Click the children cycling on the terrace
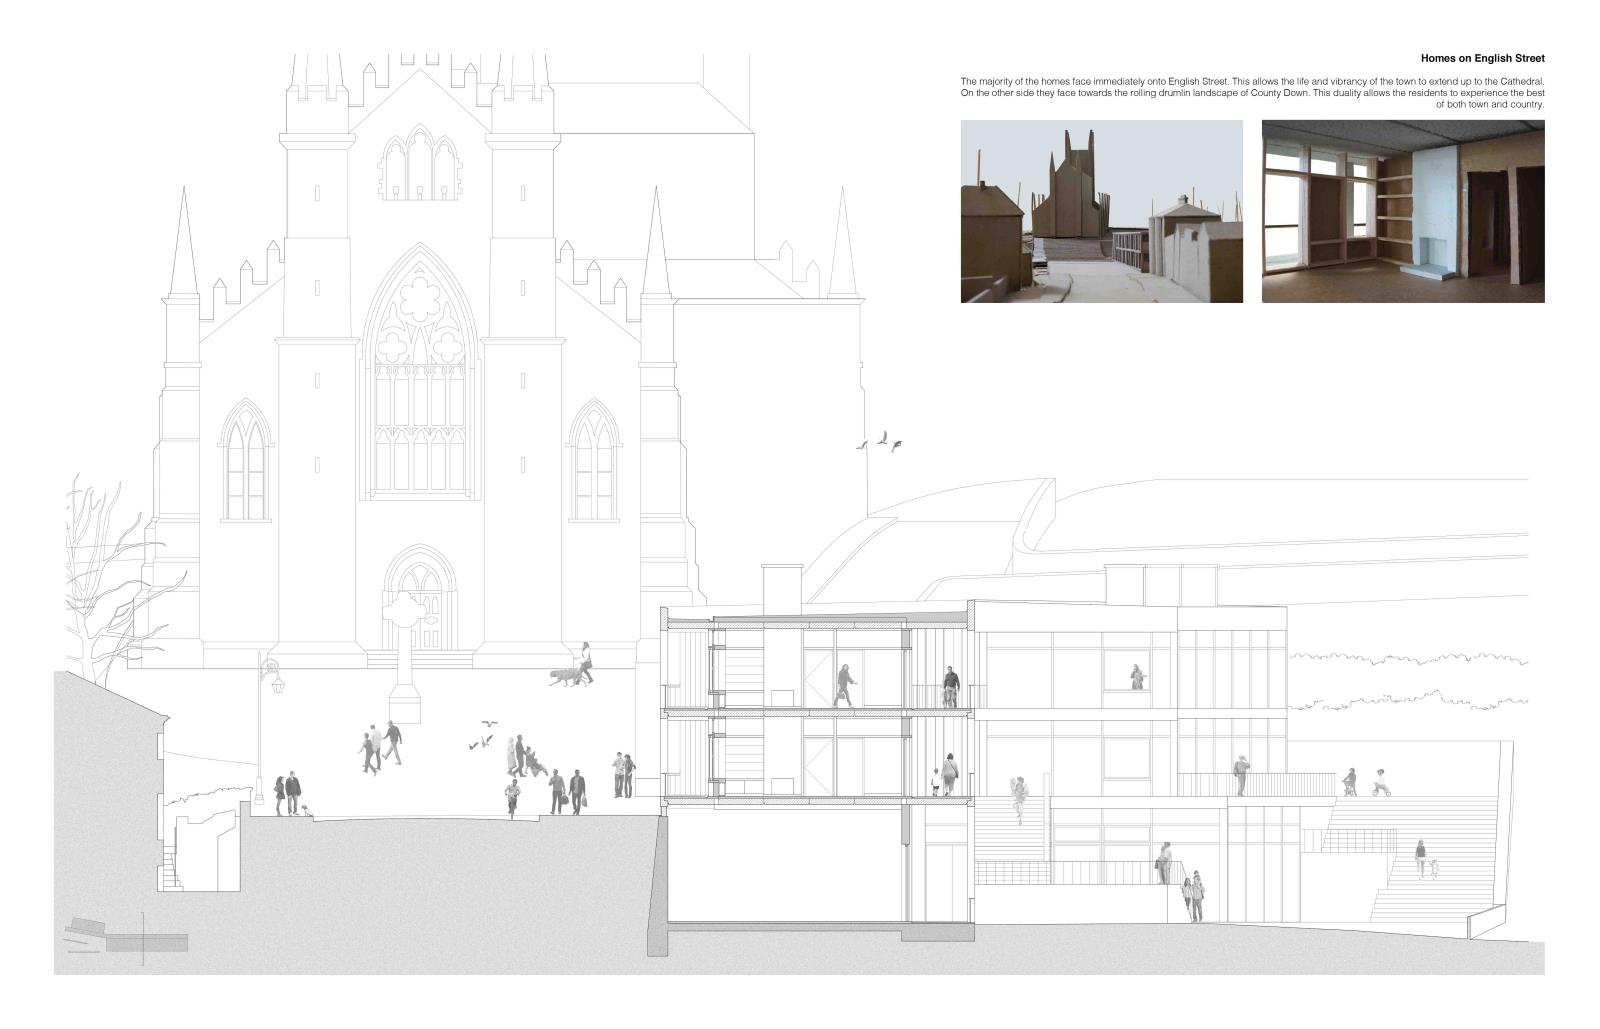 pos(1366,783)
